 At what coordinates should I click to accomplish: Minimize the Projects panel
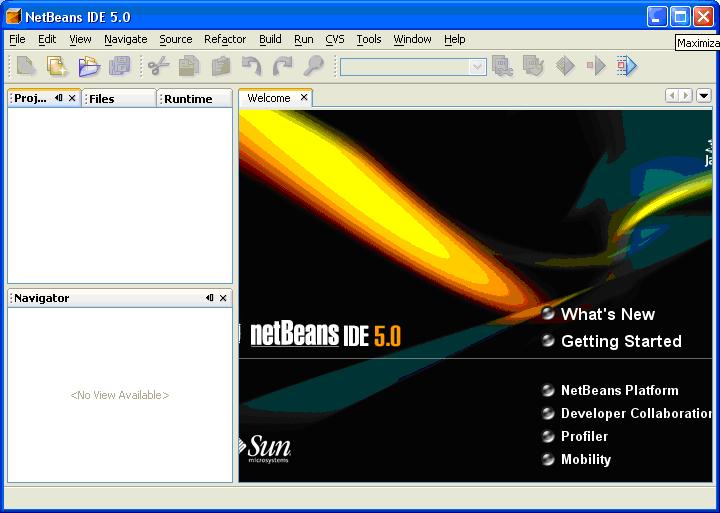[x=58, y=98]
